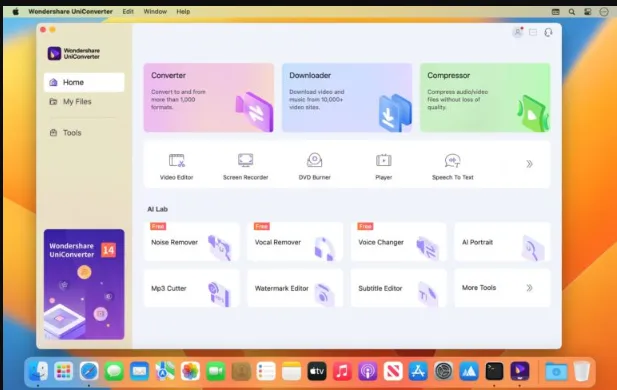Screen dimensions: 617x390
Task: Open the Converter card
Action: (209, 98)
